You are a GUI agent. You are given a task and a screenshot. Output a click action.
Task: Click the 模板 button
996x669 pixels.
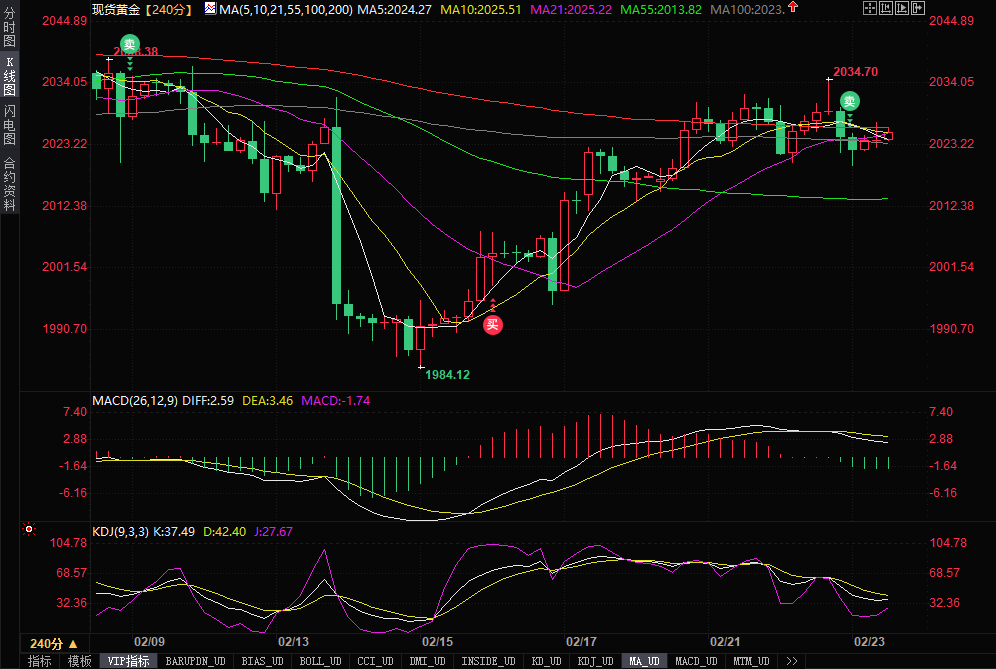point(79,661)
